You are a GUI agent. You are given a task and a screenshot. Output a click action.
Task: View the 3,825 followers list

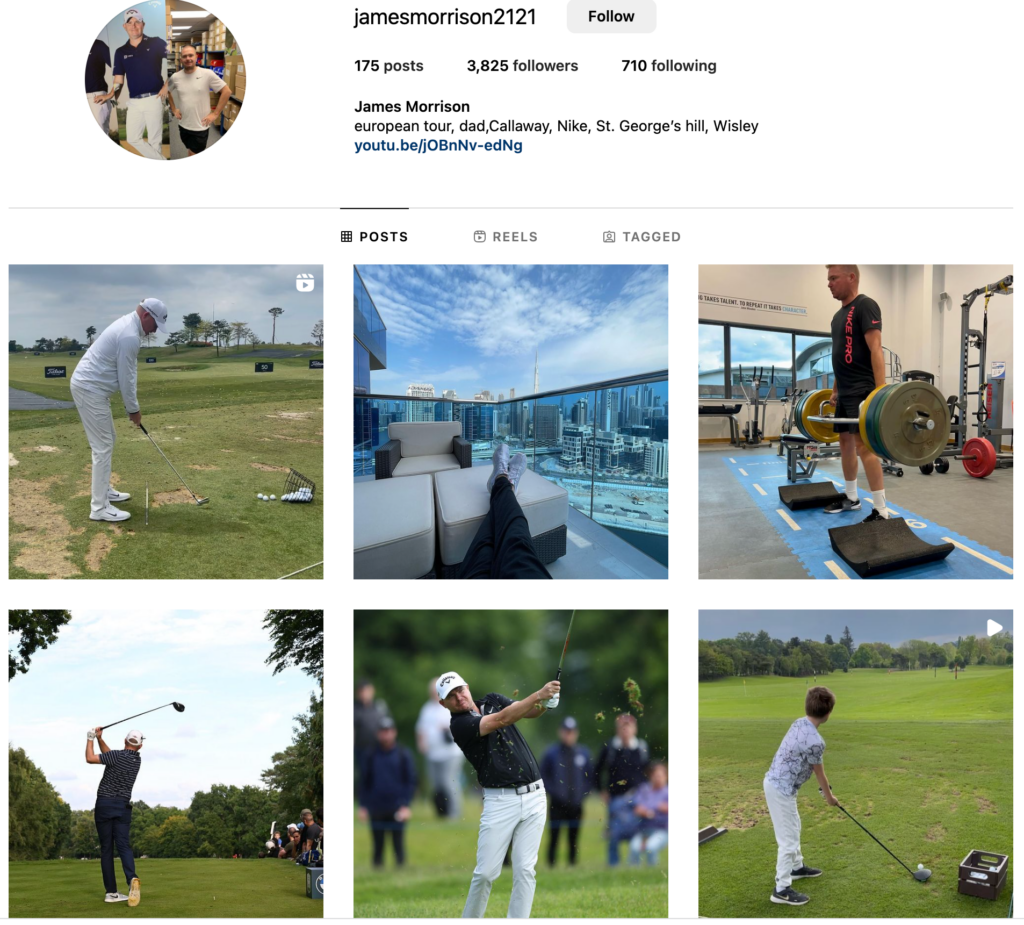click(522, 66)
